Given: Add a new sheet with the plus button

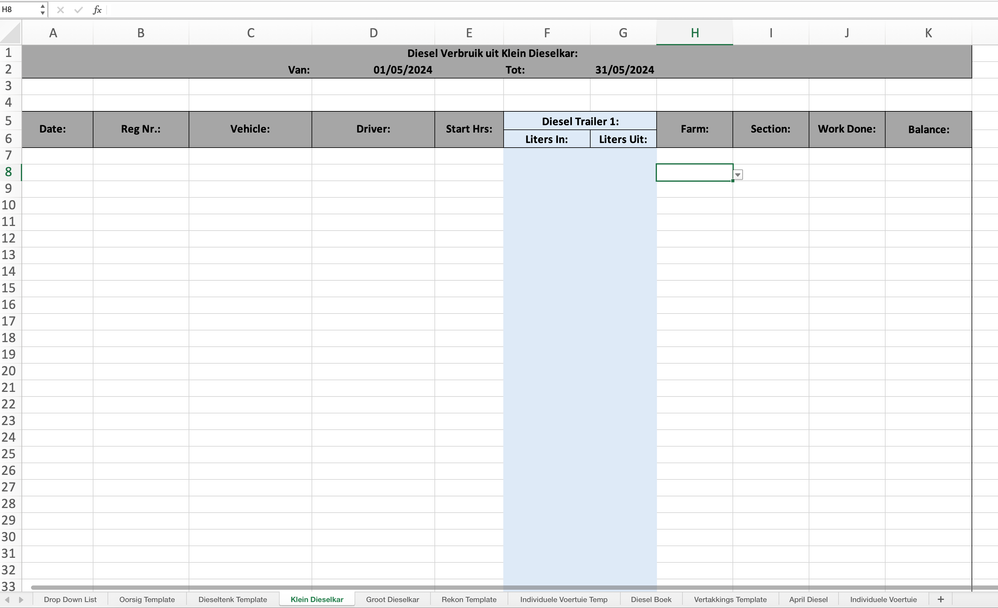Looking at the screenshot, I should point(941,599).
